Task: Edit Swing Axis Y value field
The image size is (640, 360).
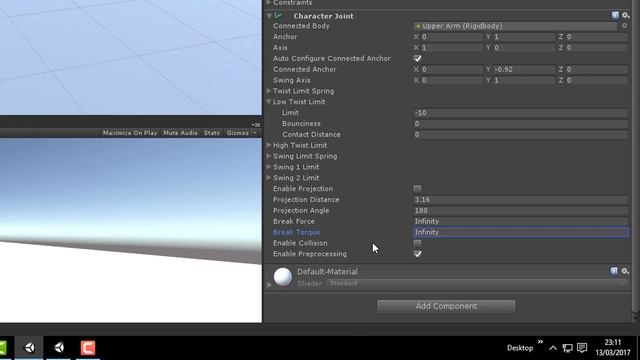Action: click(x=523, y=80)
